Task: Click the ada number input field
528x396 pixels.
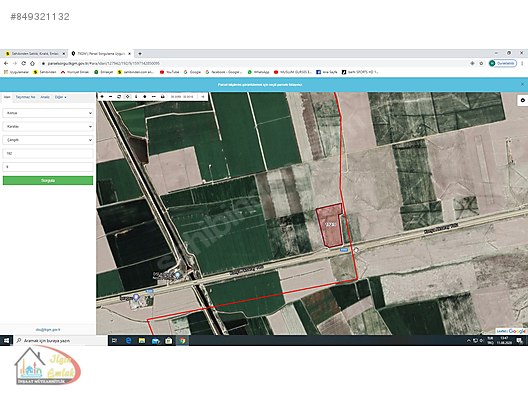Action: [x=48, y=153]
